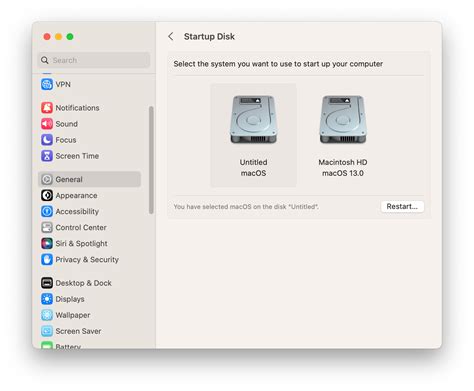The width and height of the screenshot is (474, 391).
Task: Open the Sound sidebar label
Action: pos(67,124)
